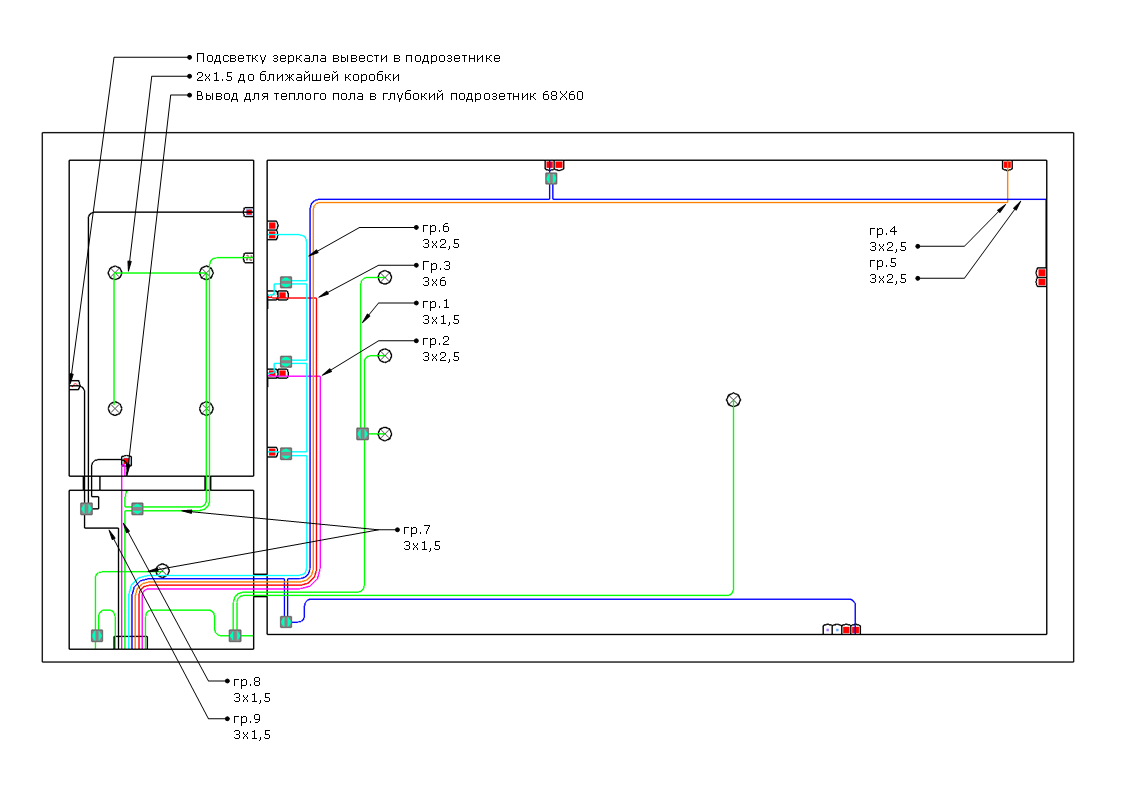Select the double red socket on the right wall
1122x793 pixels.
click(x=1042, y=277)
